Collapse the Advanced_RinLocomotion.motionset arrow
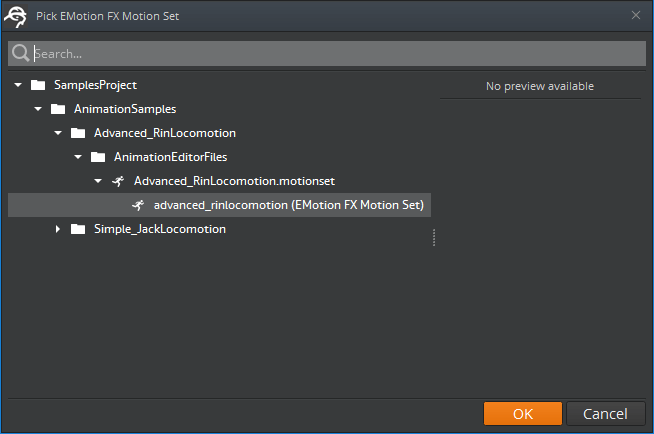The width and height of the screenshot is (654, 434). click(x=98, y=181)
